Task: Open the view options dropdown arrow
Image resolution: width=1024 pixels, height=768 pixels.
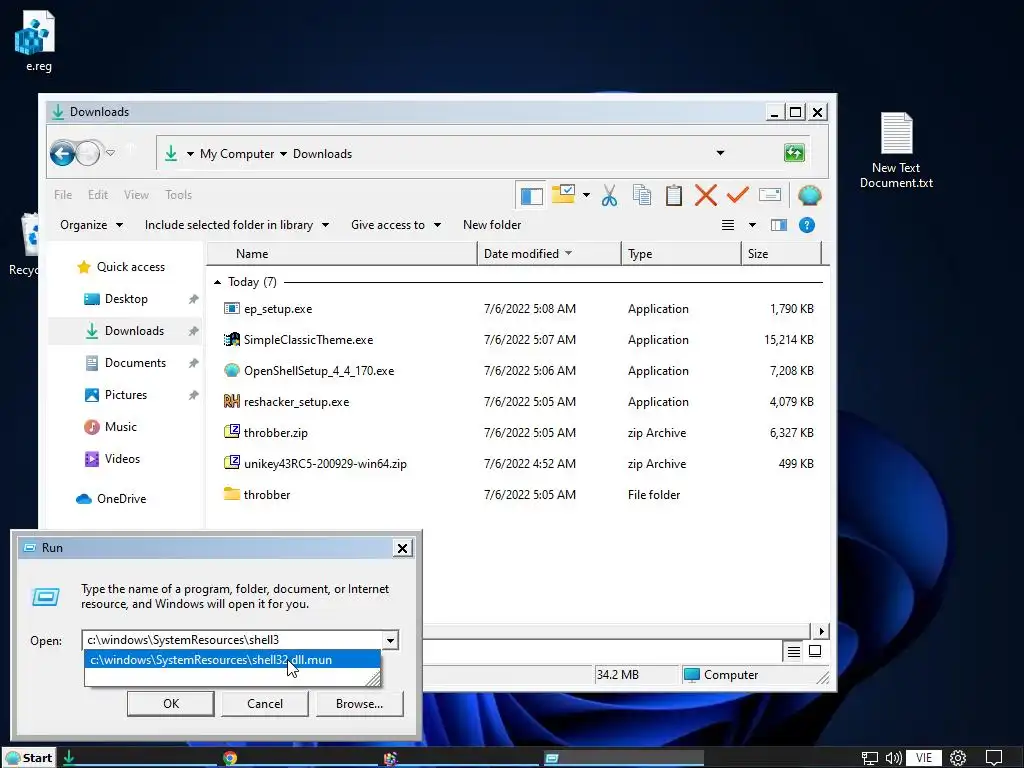Action: pos(752,225)
